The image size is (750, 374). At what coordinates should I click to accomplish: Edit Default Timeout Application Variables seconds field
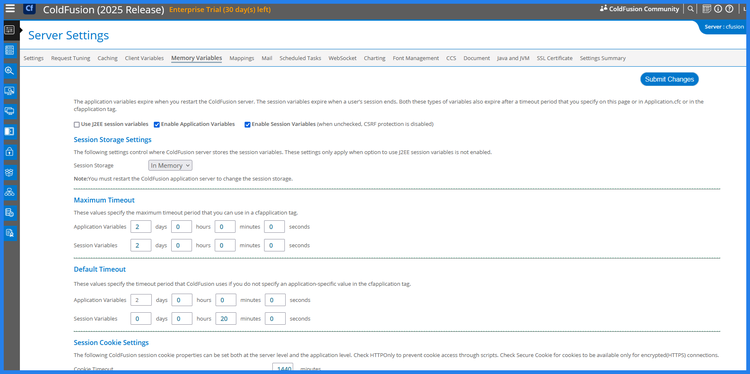(x=275, y=300)
